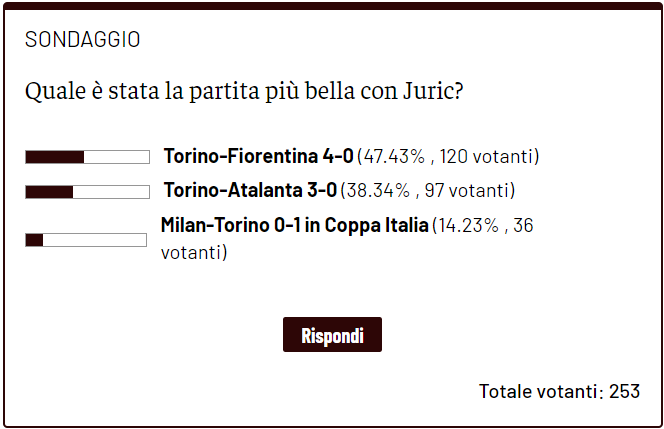Click the poll question about Juric
This screenshot has height=429, width=664.
coord(244,92)
